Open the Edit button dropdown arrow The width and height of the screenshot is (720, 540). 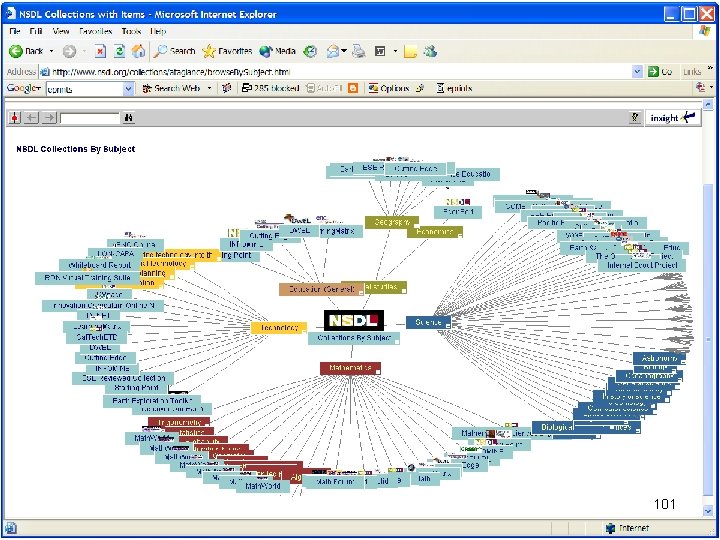click(395, 51)
